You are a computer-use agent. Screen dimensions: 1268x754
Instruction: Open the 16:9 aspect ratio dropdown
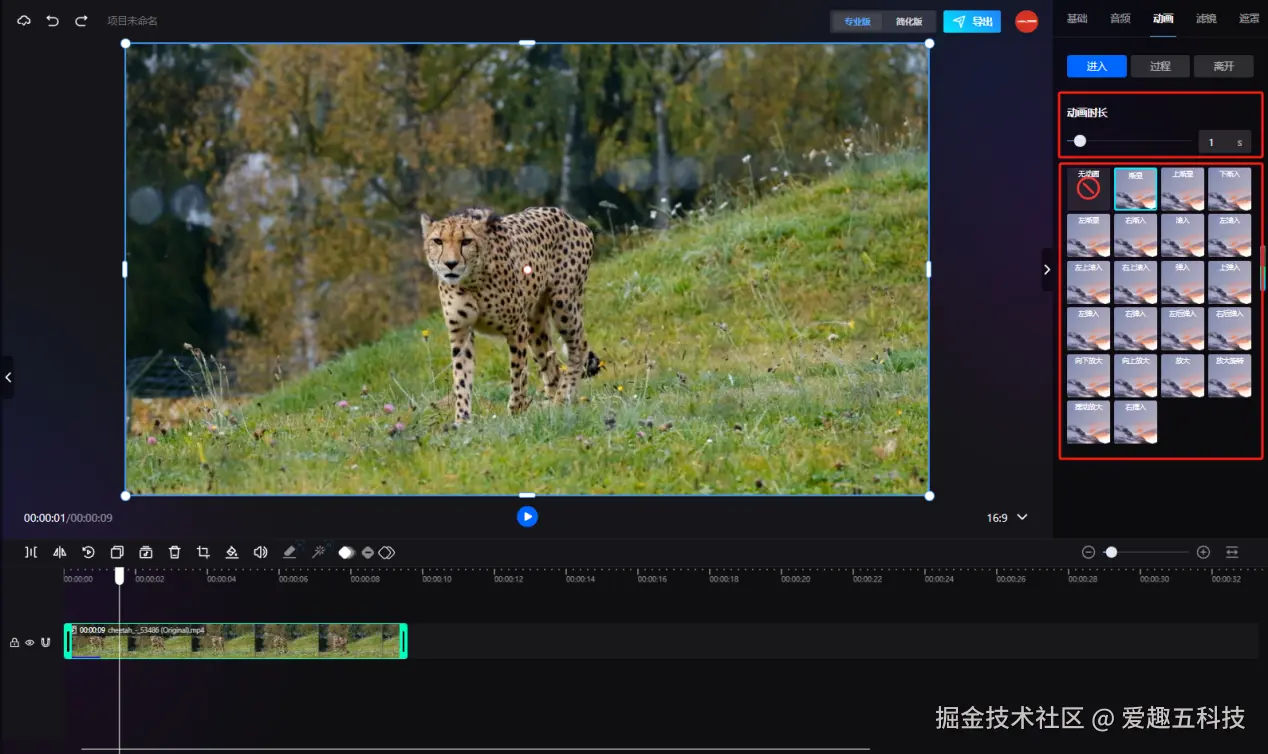(x=1007, y=517)
